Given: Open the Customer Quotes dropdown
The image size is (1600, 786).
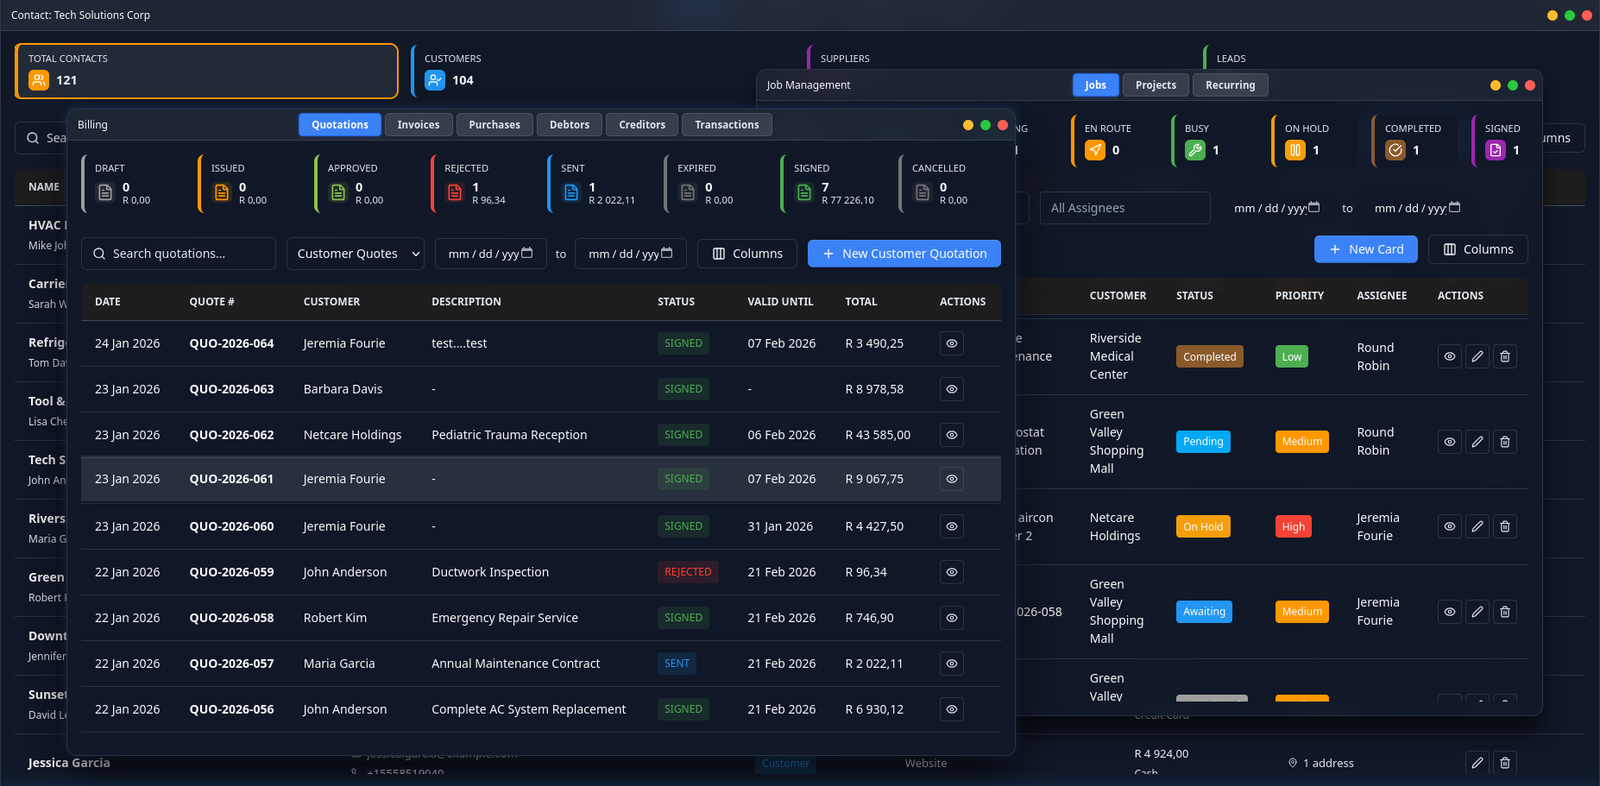Looking at the screenshot, I should click(355, 254).
